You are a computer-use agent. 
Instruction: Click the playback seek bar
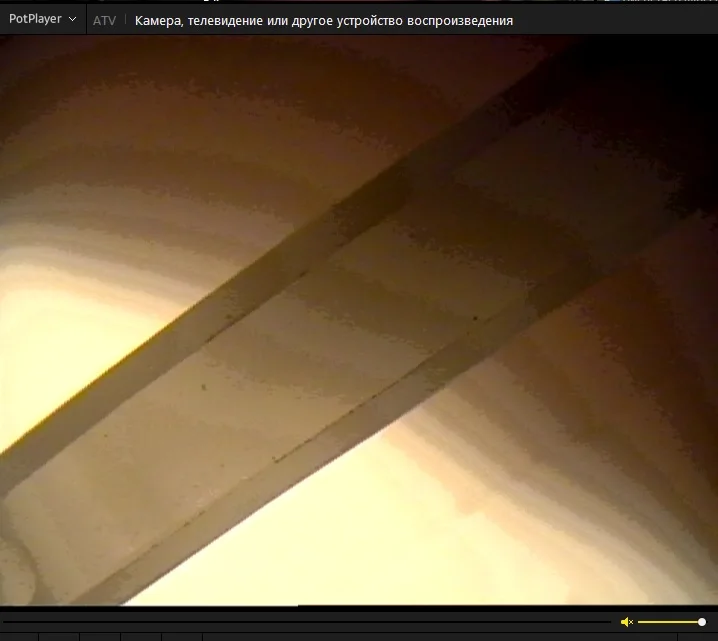pyautogui.click(x=307, y=622)
